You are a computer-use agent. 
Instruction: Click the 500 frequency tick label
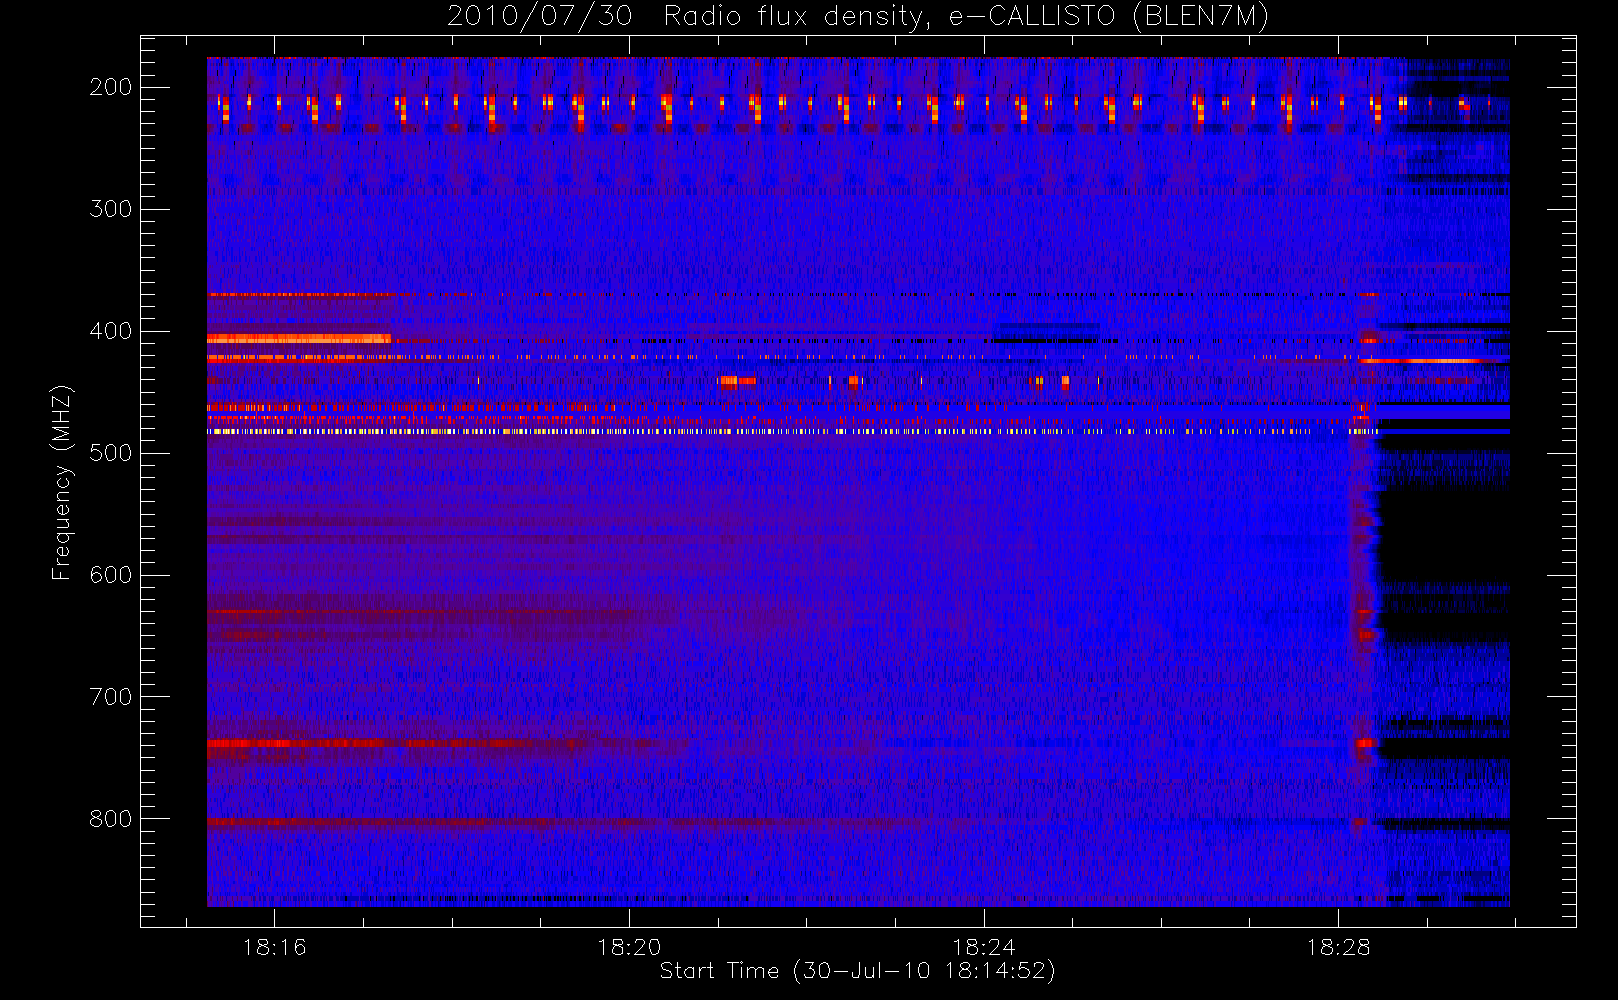click(x=111, y=453)
